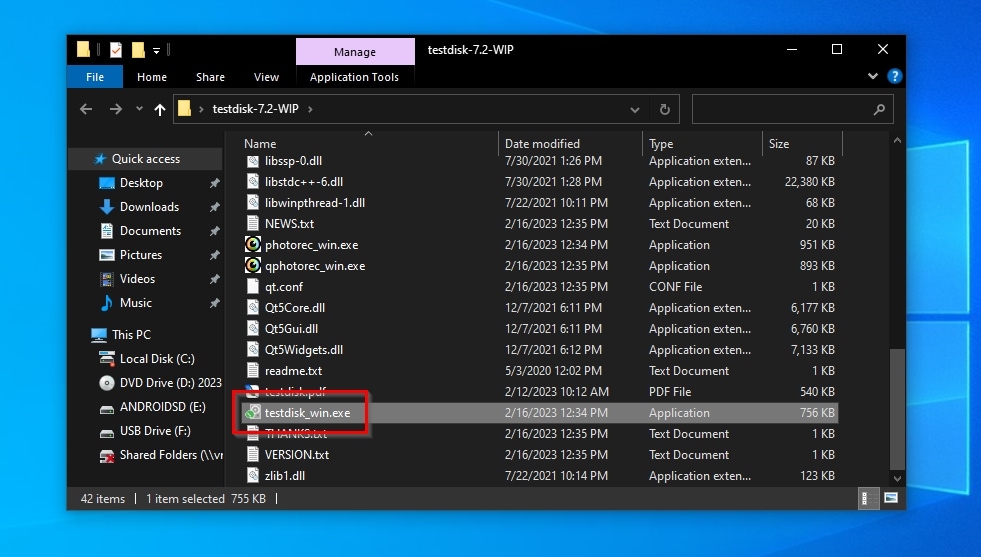This screenshot has height=557, width=981.
Task: Switch to Large icons view in status bar
Action: point(891,498)
